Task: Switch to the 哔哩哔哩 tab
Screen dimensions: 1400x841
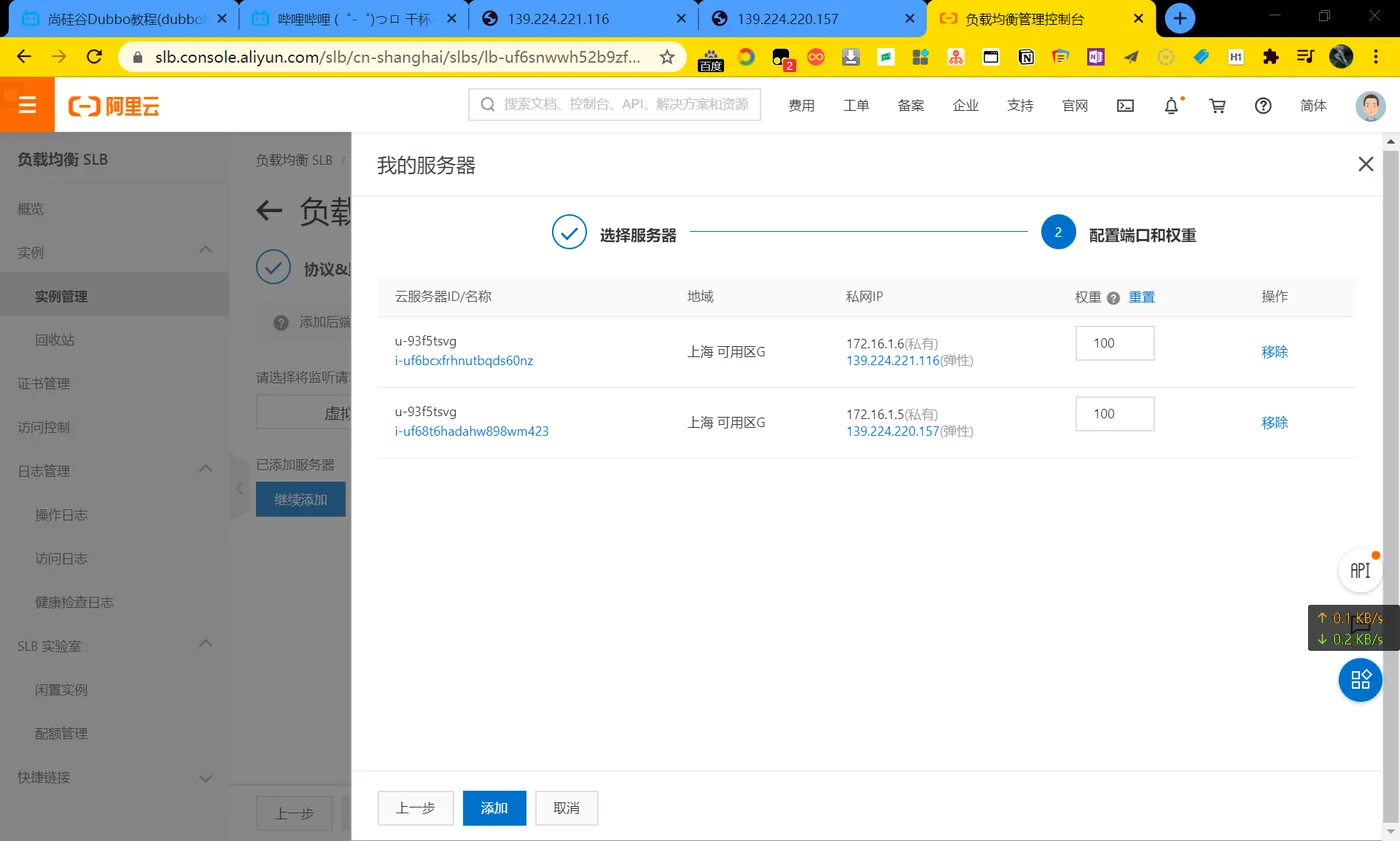Action: 352,18
